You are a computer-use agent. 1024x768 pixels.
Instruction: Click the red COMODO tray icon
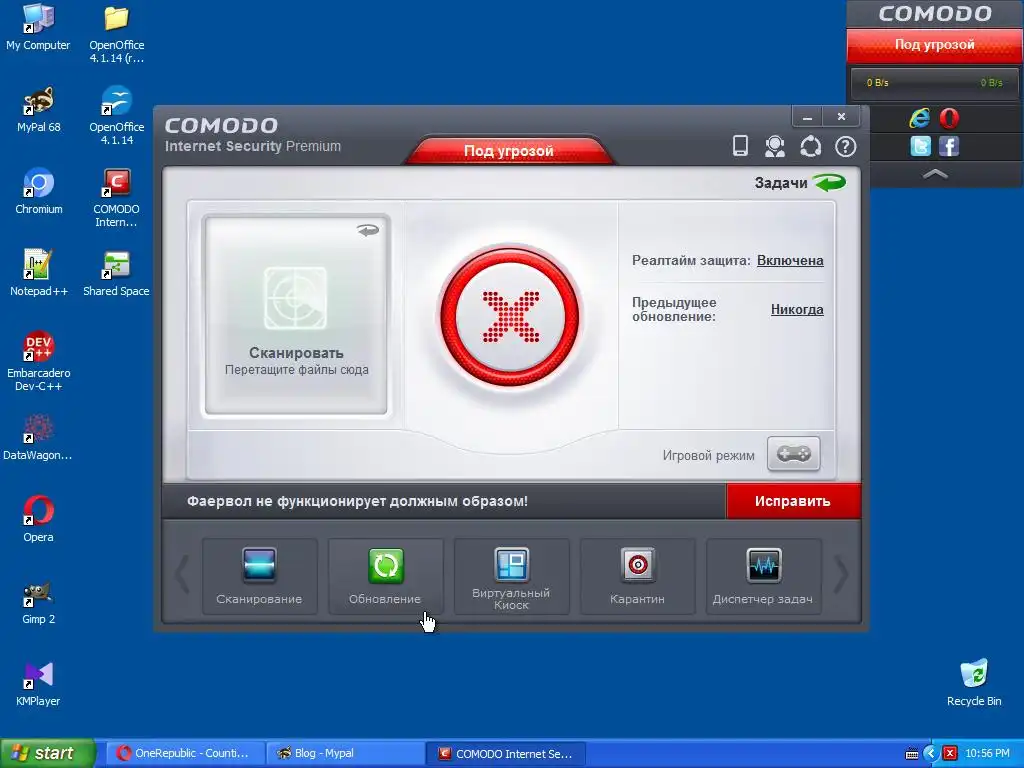pos(950,754)
